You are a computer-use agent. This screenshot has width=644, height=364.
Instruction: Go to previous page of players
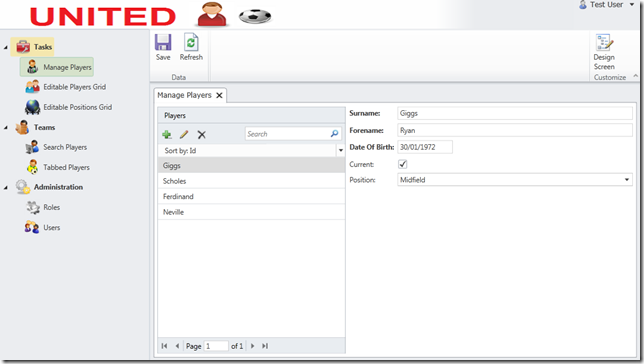(x=177, y=346)
